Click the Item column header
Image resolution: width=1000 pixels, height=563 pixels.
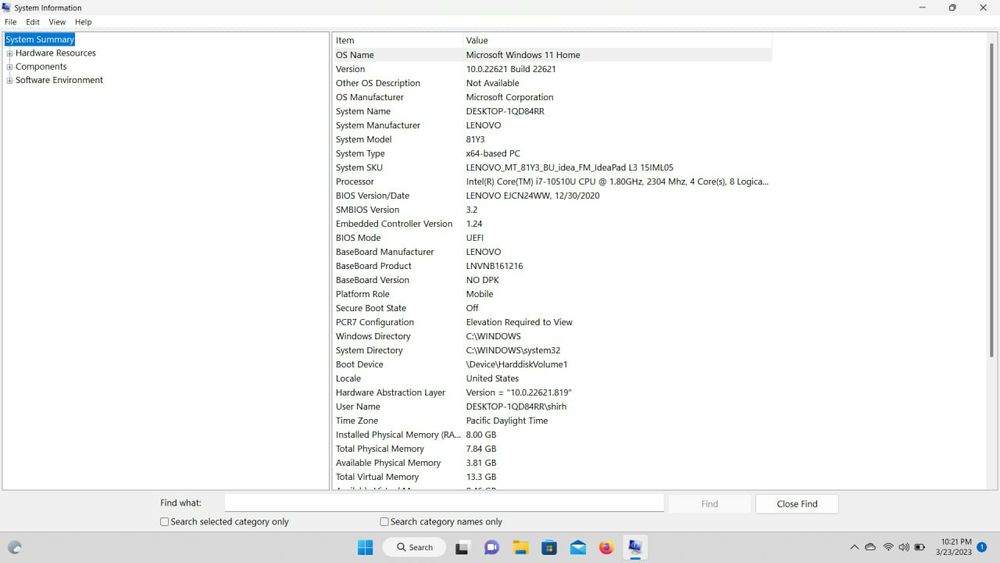tap(397, 40)
